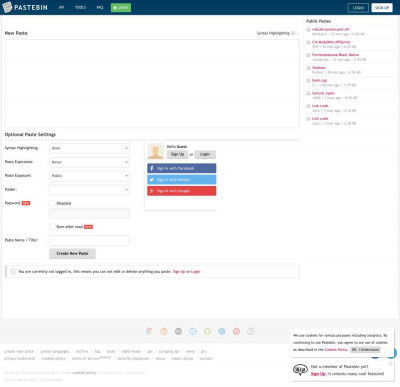Viewport: 400px width, 387px height.
Task: Open the Paste Exposure dropdown showing Public
Action: (89, 176)
